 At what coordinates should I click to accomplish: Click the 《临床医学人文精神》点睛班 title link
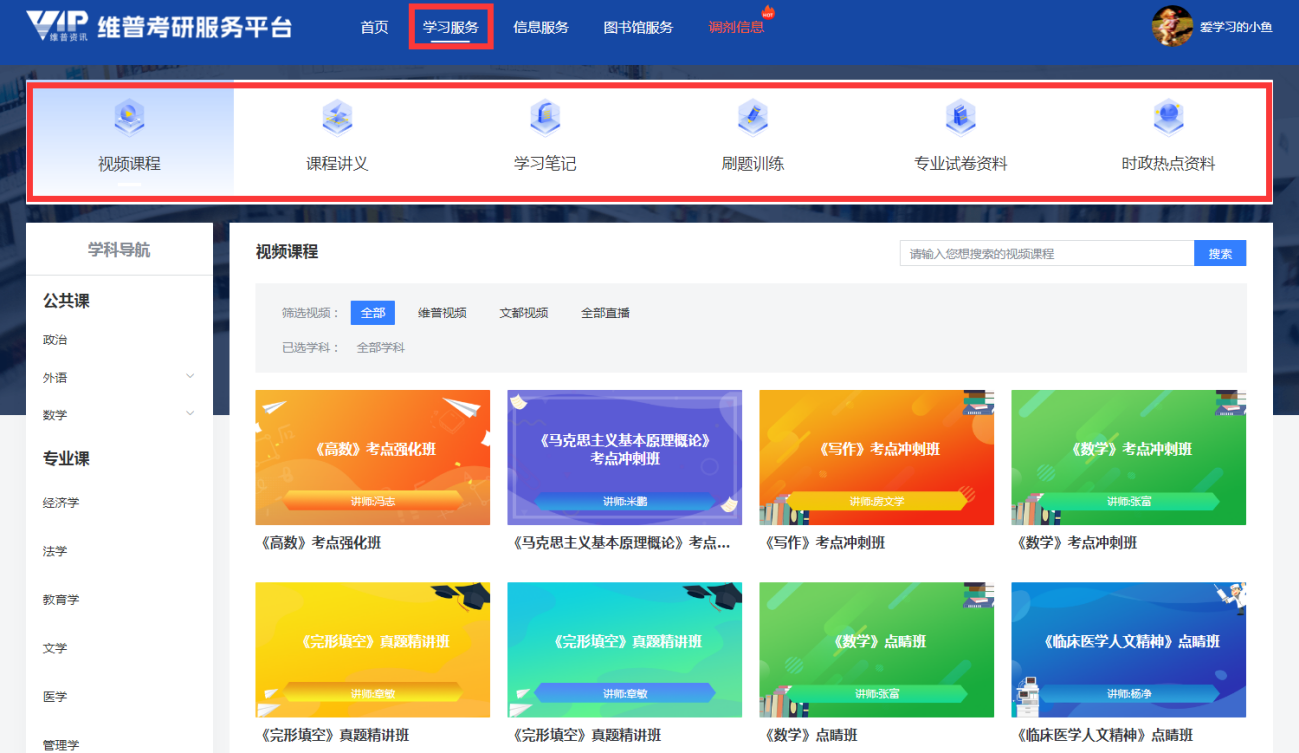click(x=1103, y=736)
